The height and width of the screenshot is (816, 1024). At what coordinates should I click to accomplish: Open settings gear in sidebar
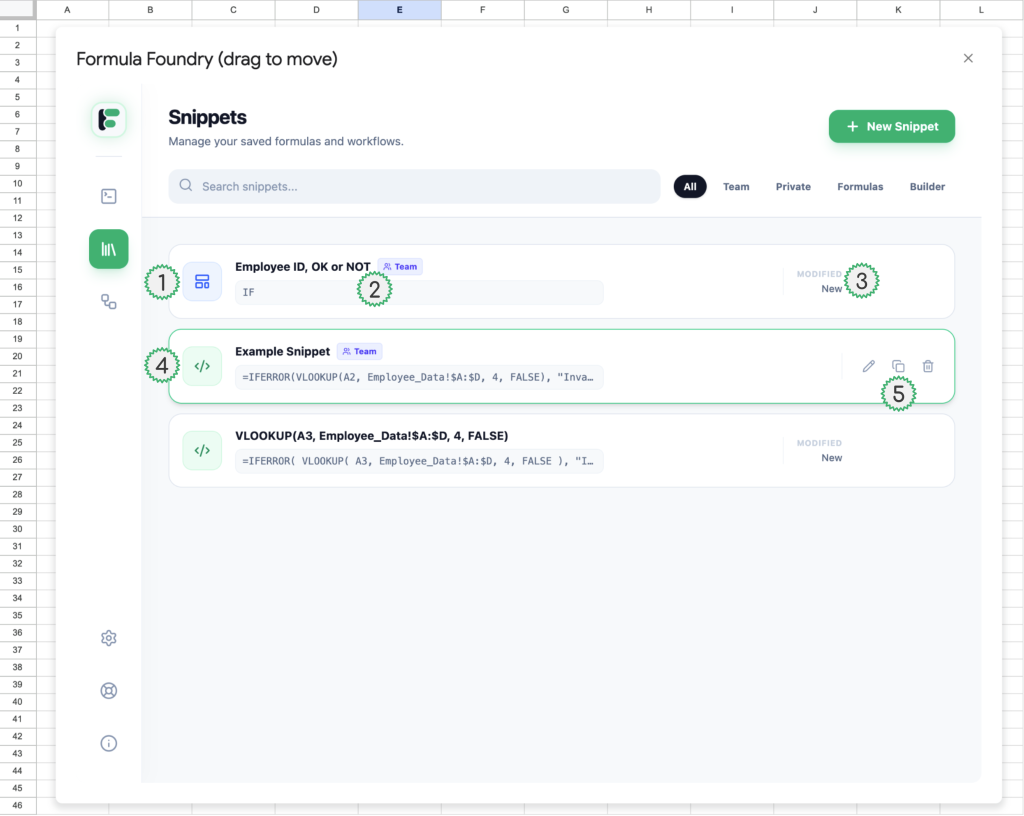tap(108, 638)
